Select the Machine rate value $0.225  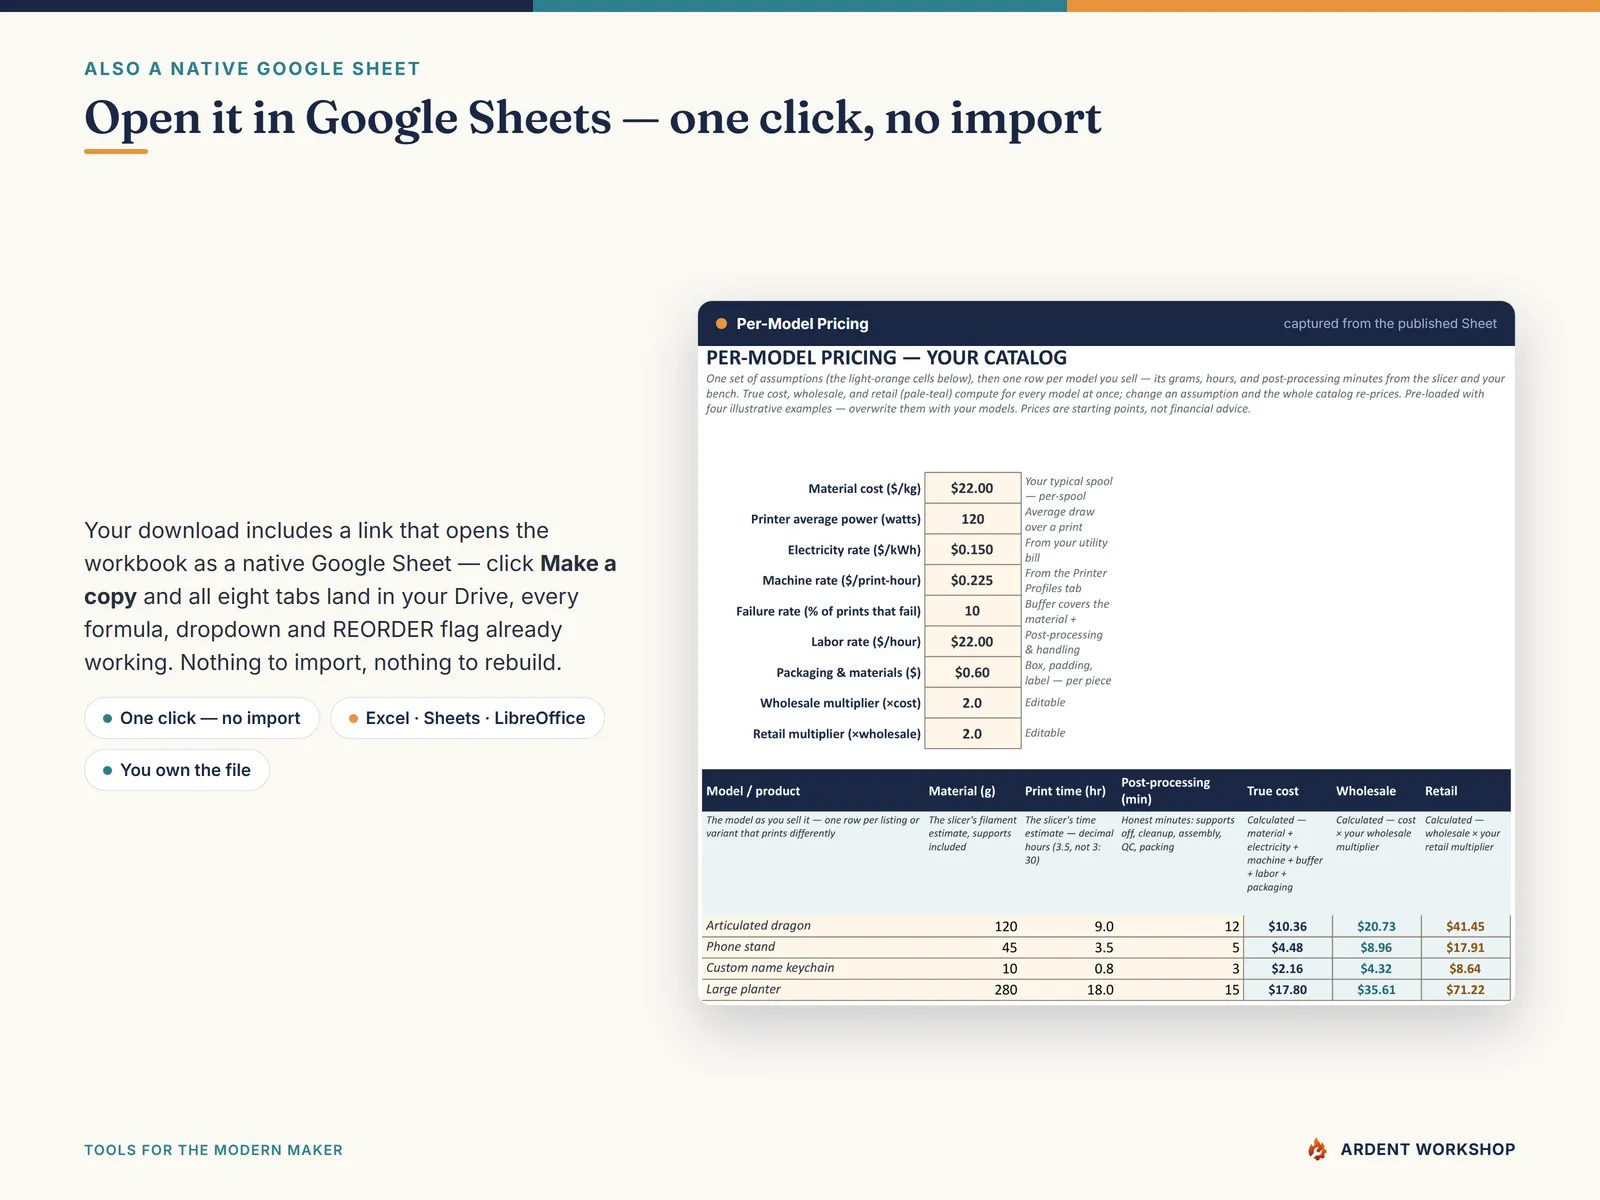[972, 580]
